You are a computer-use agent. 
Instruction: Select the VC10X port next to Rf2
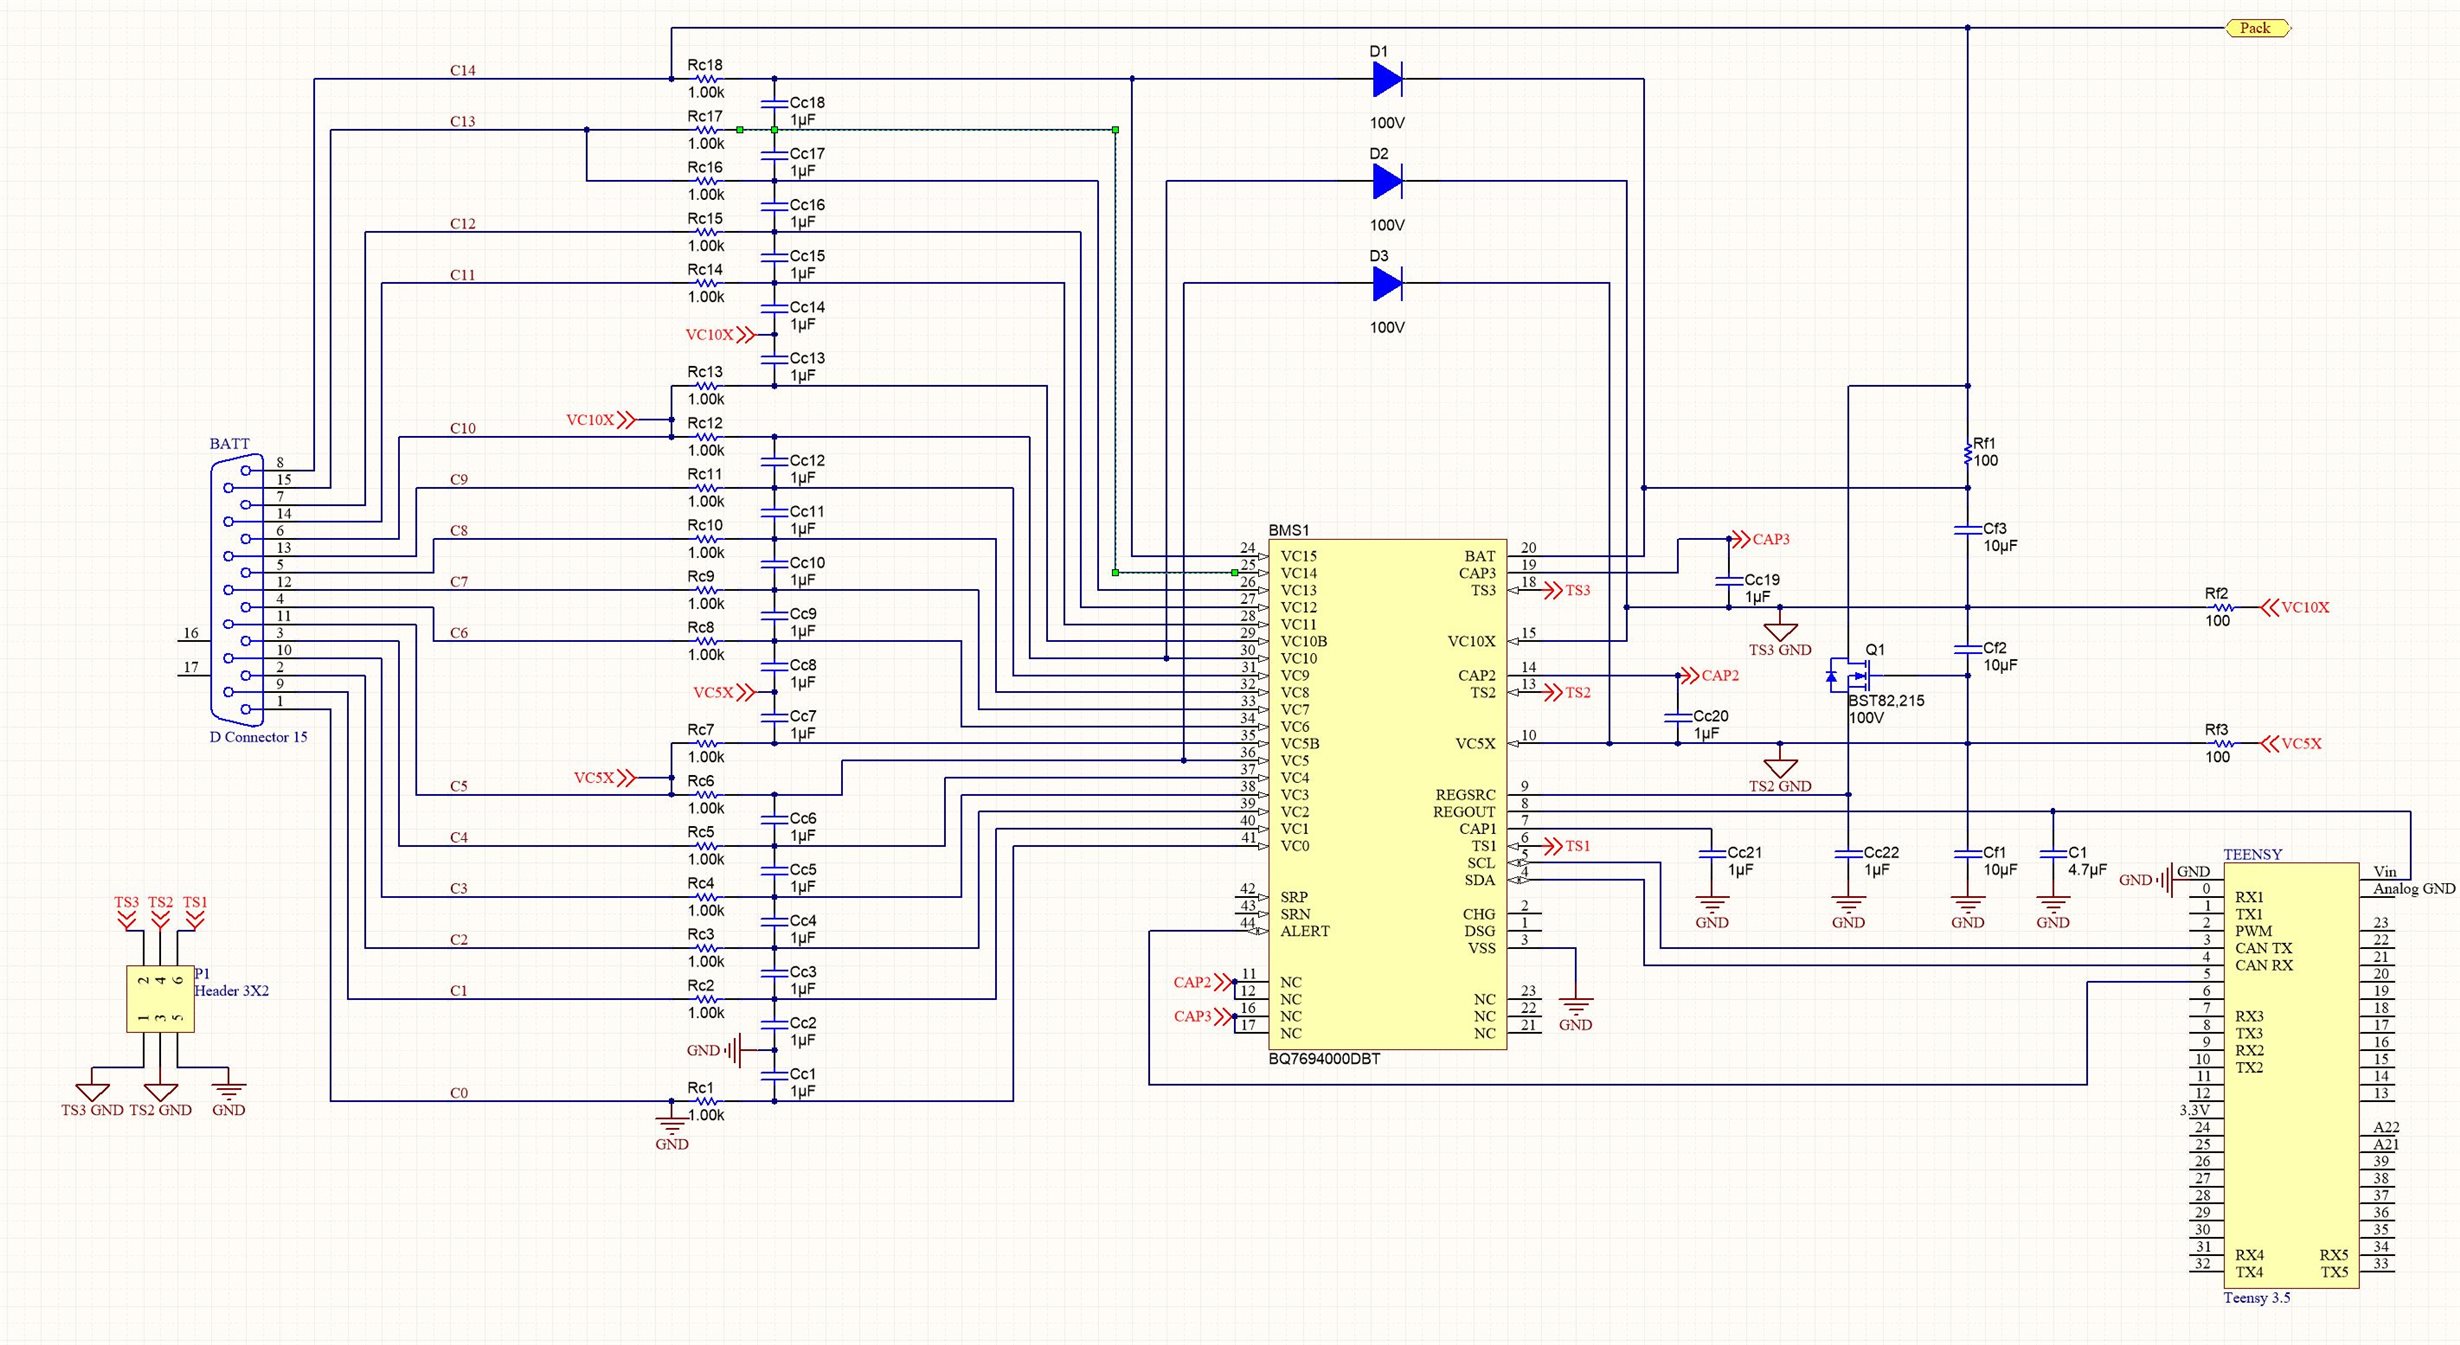pyautogui.click(x=2295, y=607)
